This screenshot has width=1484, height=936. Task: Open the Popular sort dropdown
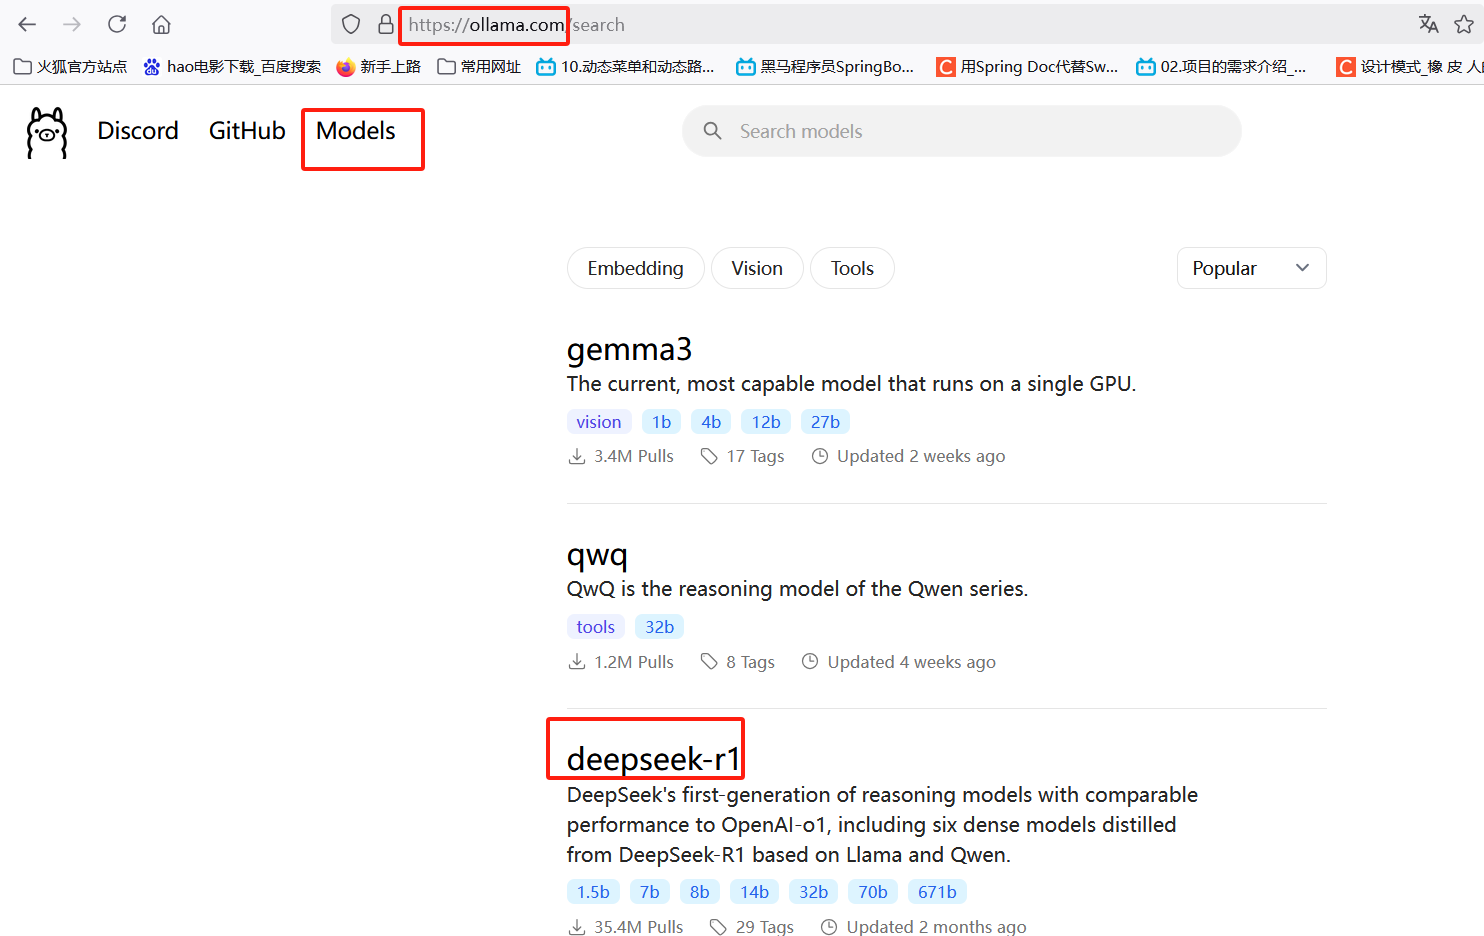(1251, 268)
